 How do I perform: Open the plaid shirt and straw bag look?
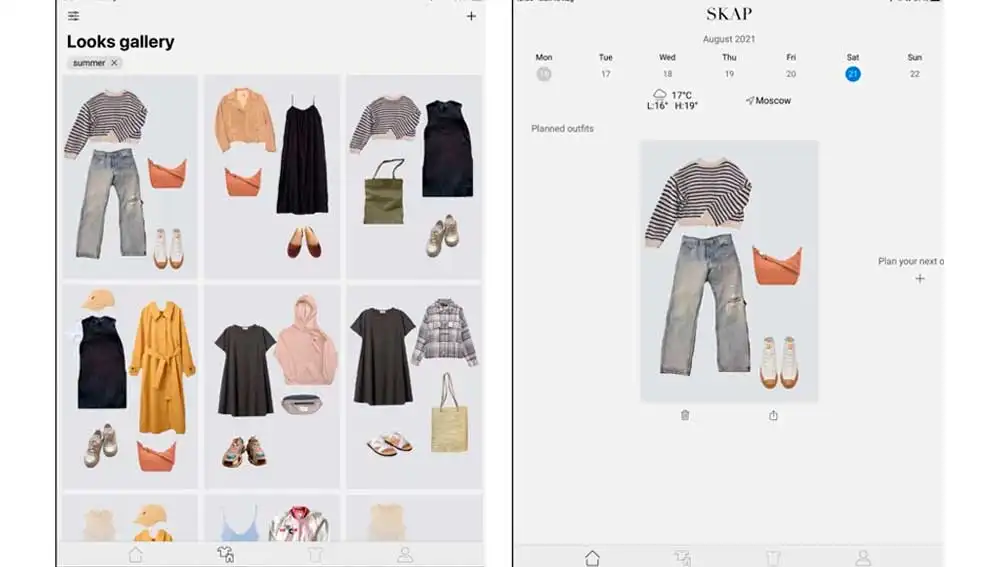[414, 387]
